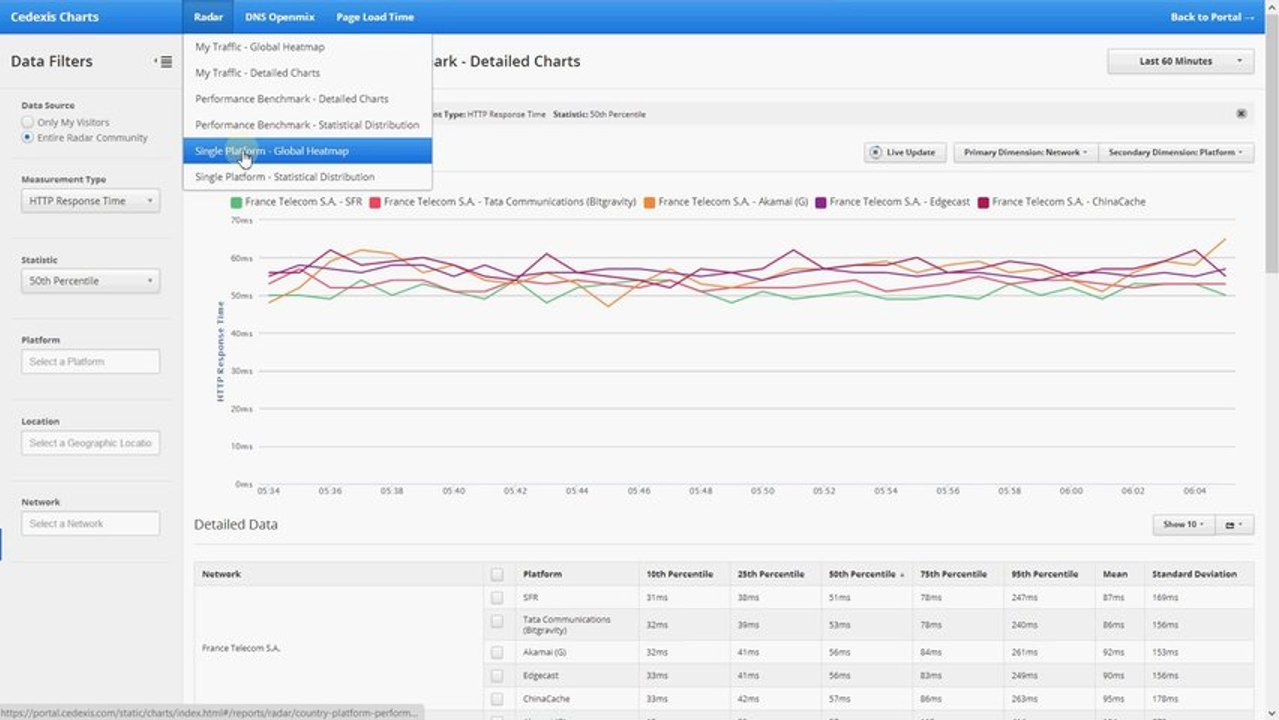Toggle ChinaCache legend marker
This screenshot has width=1279, height=720.
pos(983,202)
